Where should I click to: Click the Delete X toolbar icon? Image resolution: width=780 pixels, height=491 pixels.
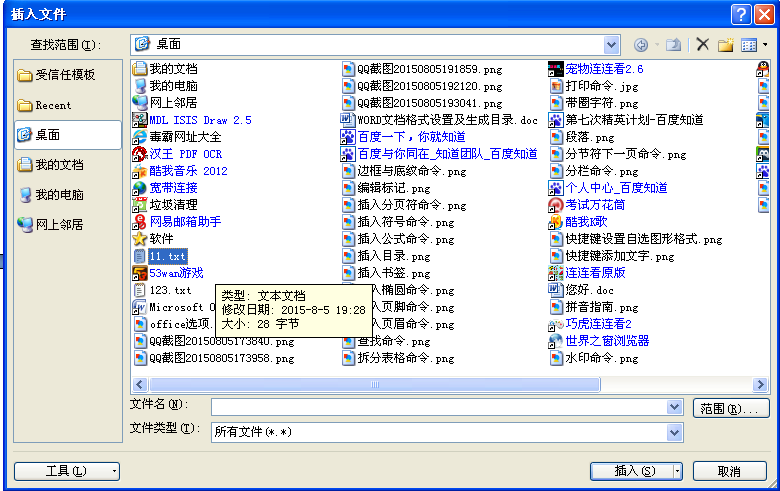click(x=702, y=45)
